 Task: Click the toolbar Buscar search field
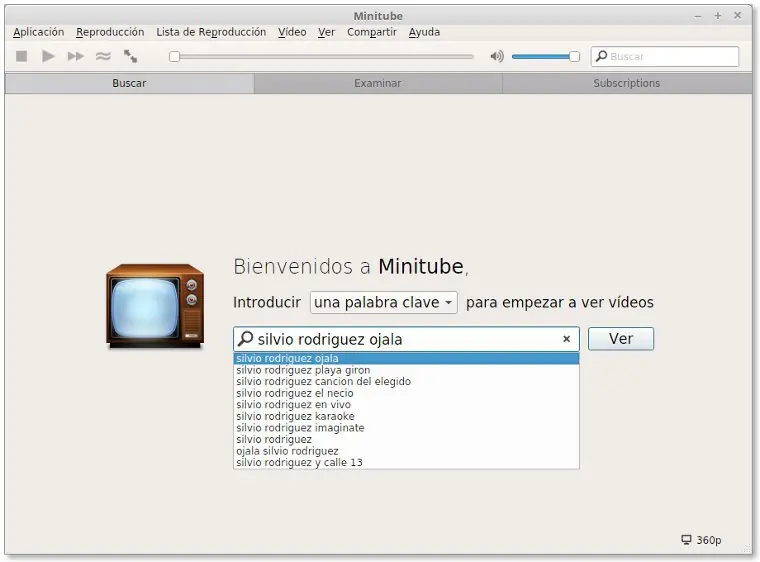click(x=665, y=56)
